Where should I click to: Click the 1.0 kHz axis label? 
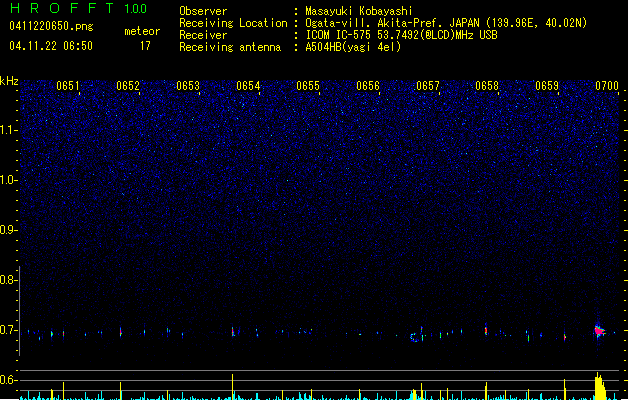[x=8, y=180]
